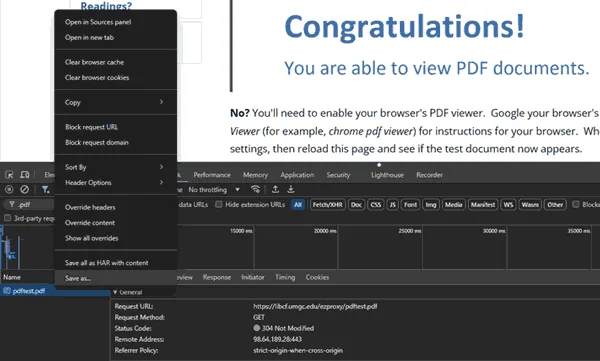Select the CSS filter type
This screenshot has height=361, width=600.
click(x=376, y=205)
